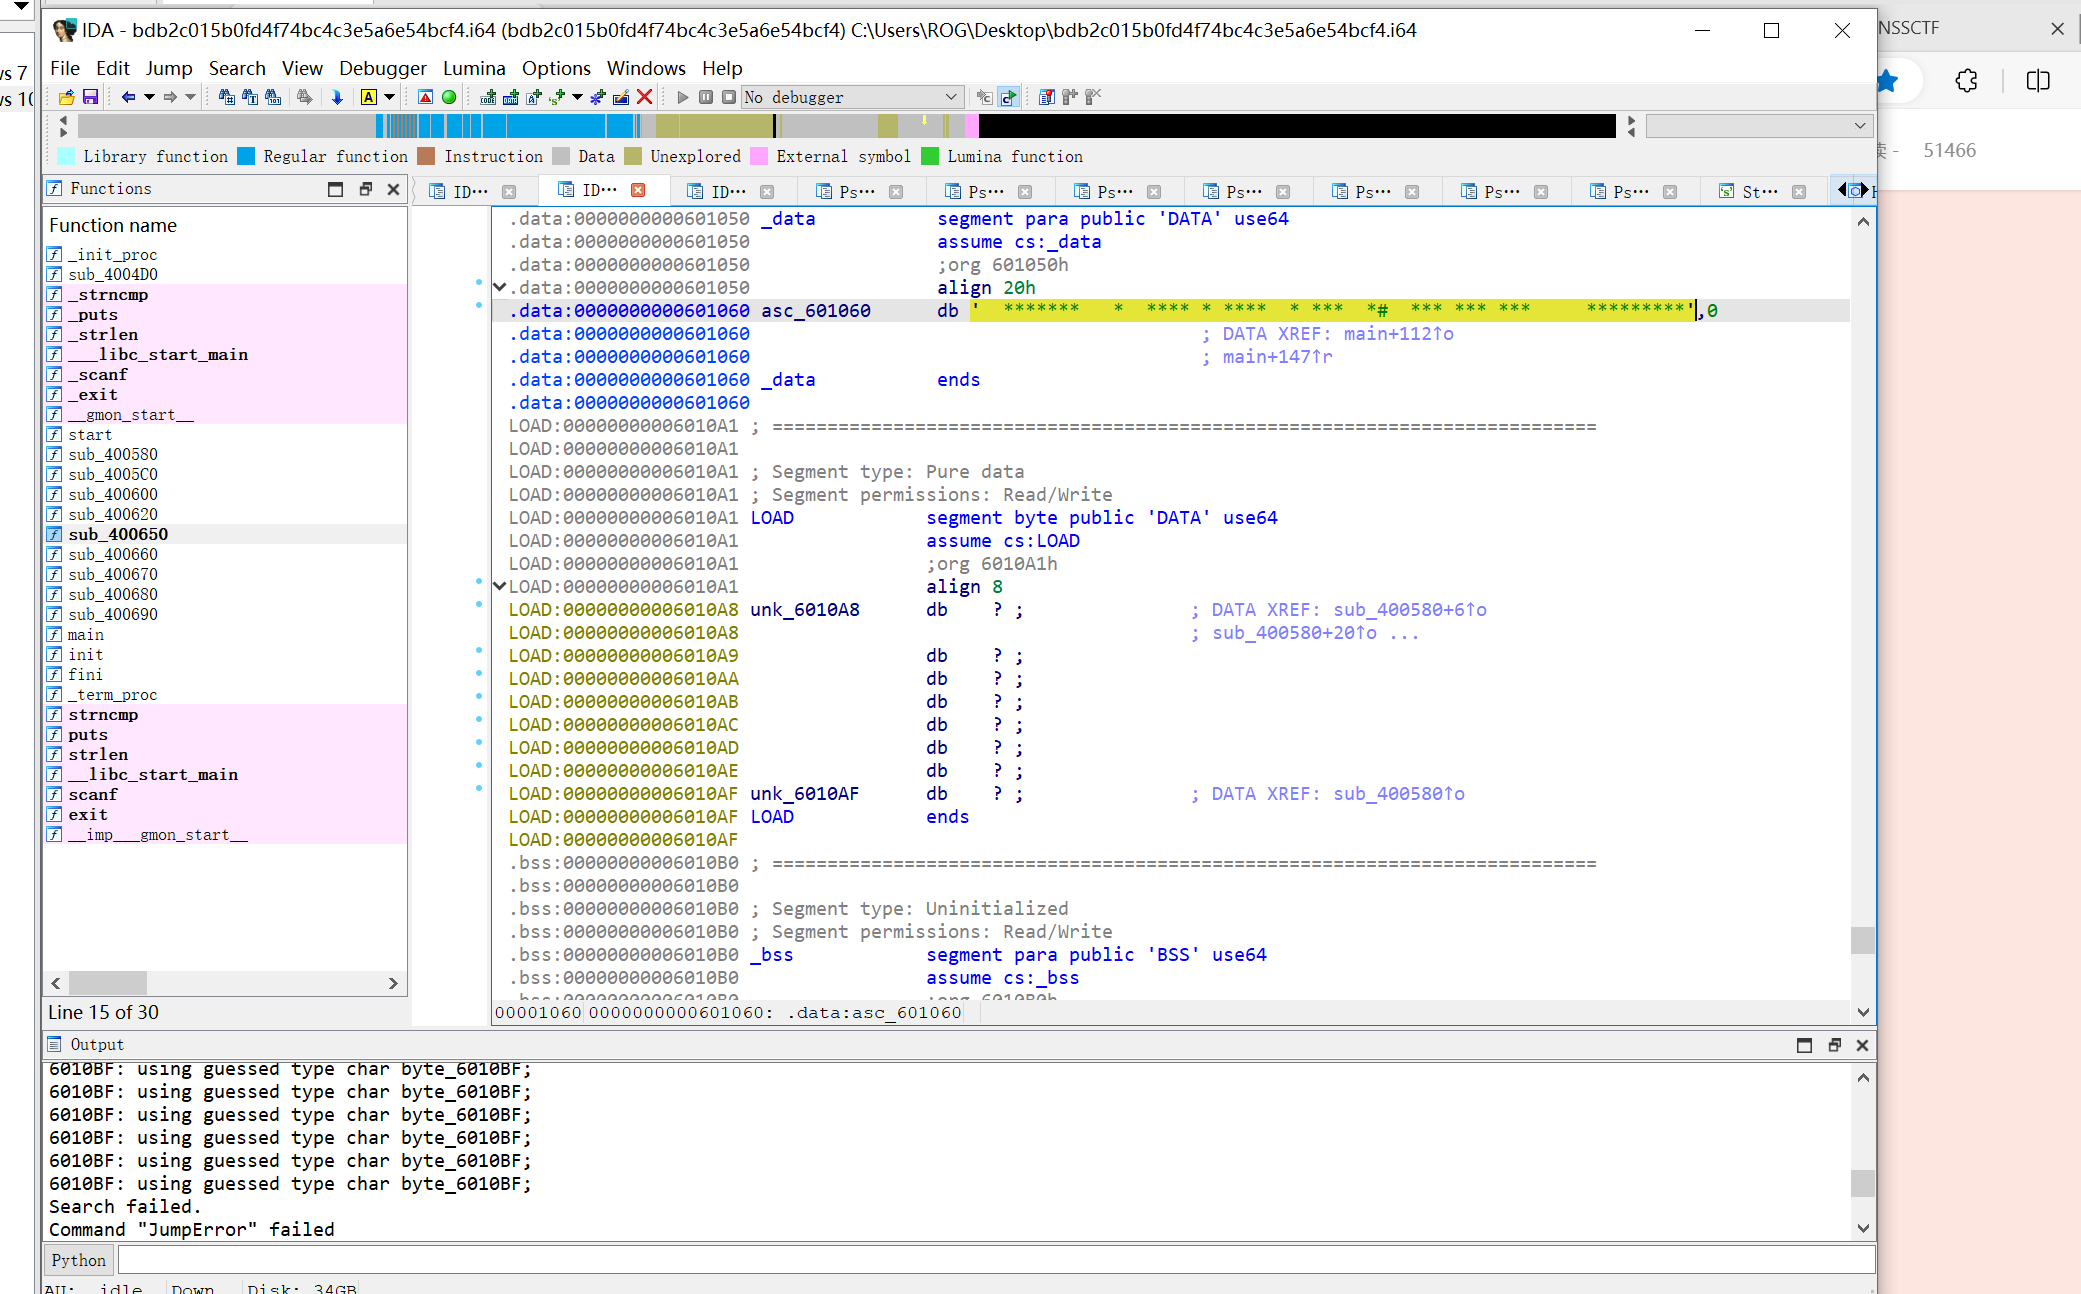
Task: Click the binoculars text search icon
Action: (x=250, y=97)
